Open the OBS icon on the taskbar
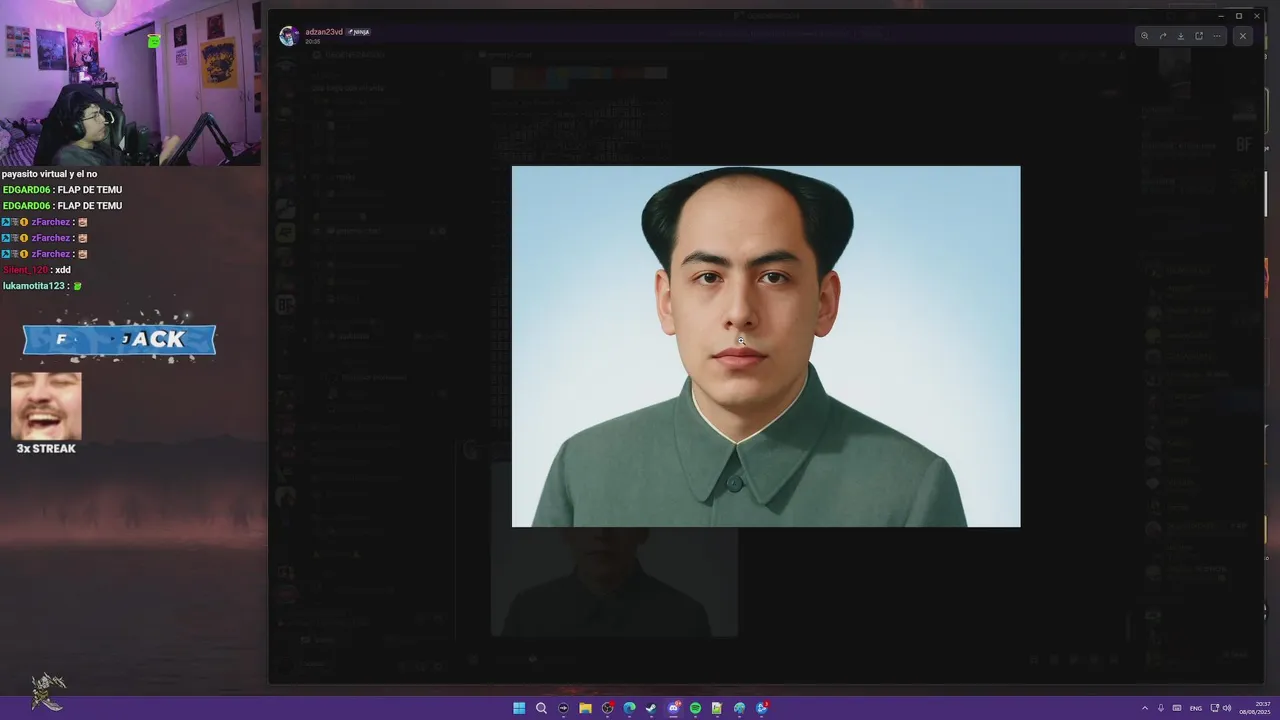The height and width of the screenshot is (720, 1280). pos(607,708)
